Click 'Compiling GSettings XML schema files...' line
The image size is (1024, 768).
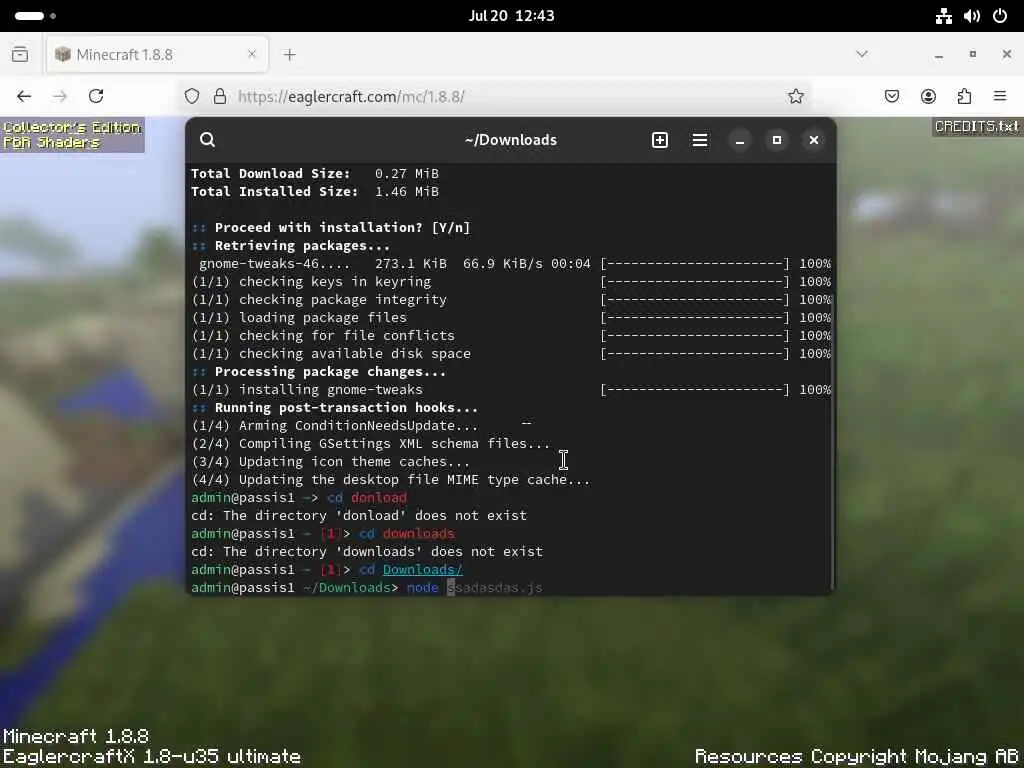tap(371, 443)
